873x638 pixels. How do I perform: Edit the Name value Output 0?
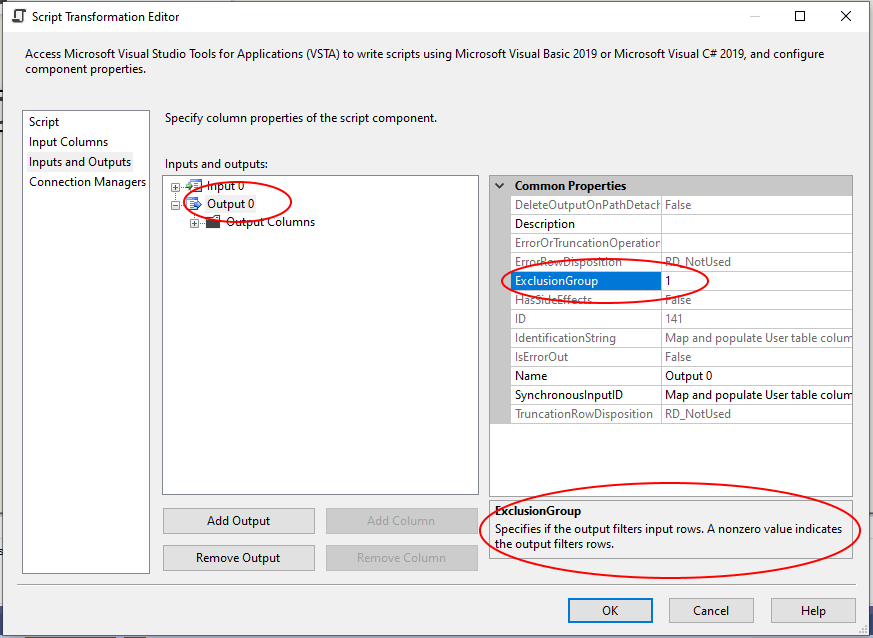tap(757, 376)
